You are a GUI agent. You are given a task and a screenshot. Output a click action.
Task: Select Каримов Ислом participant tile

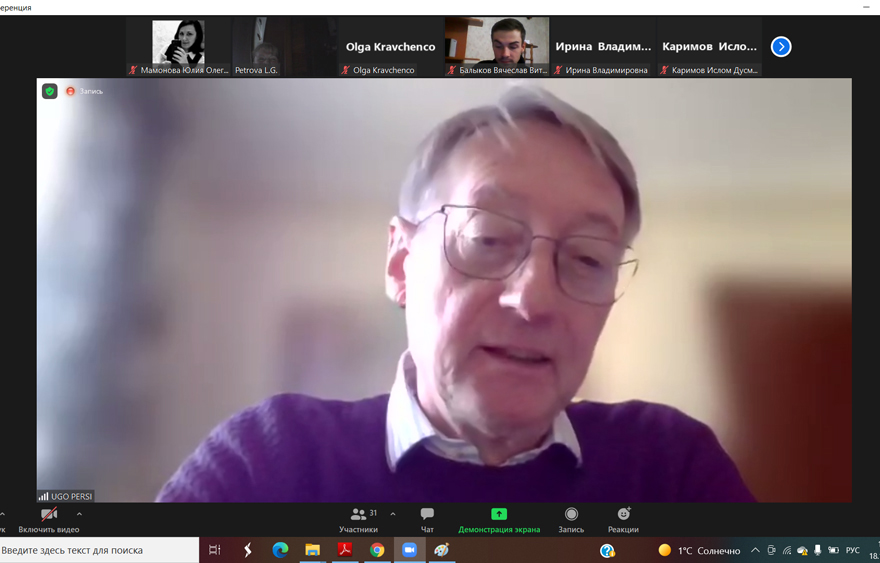(x=709, y=46)
